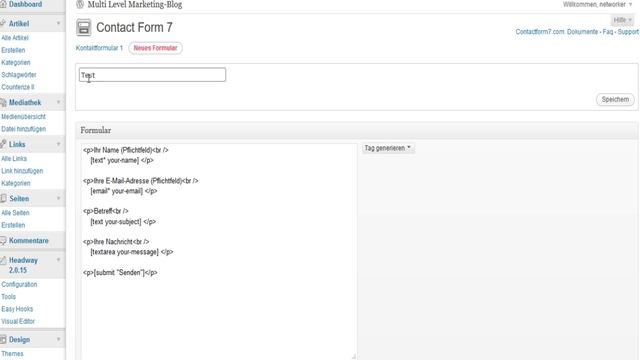Click the WordPress logo icon
The image size is (640, 360).
coord(80,4)
